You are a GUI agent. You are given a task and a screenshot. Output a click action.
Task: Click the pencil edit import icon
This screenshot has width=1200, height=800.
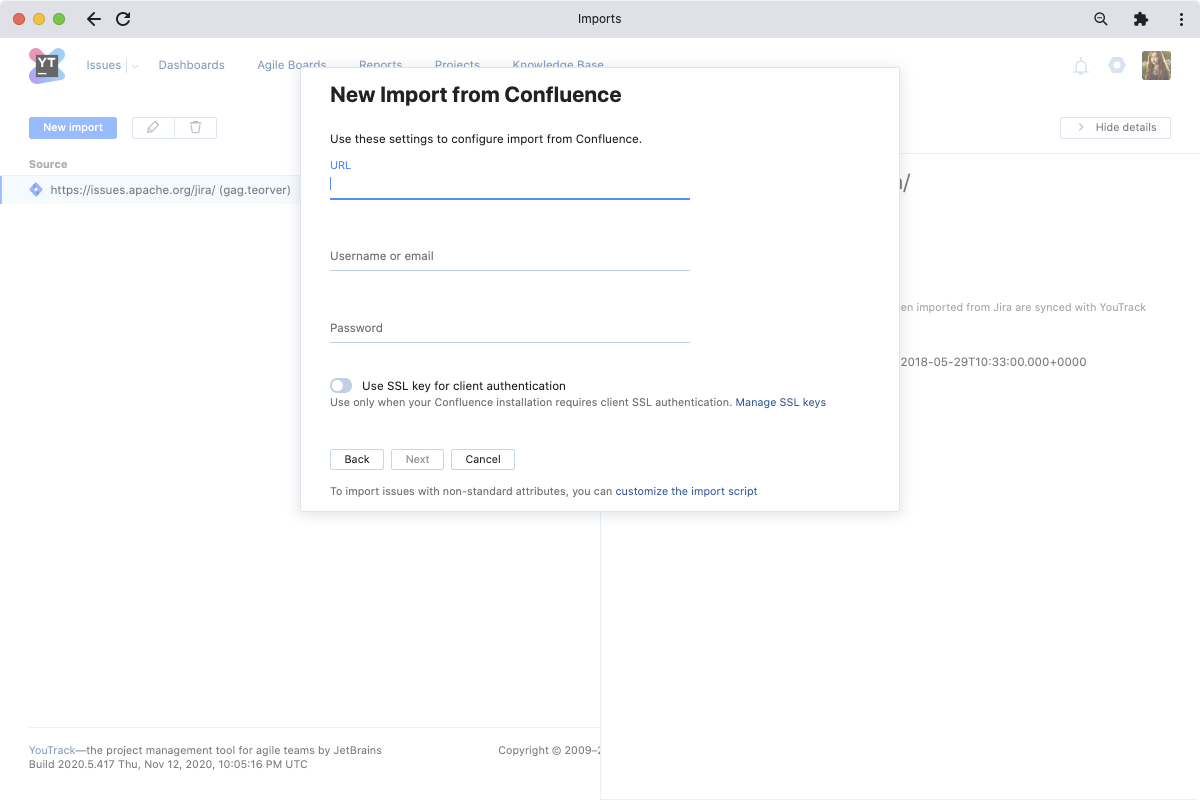[153, 127]
